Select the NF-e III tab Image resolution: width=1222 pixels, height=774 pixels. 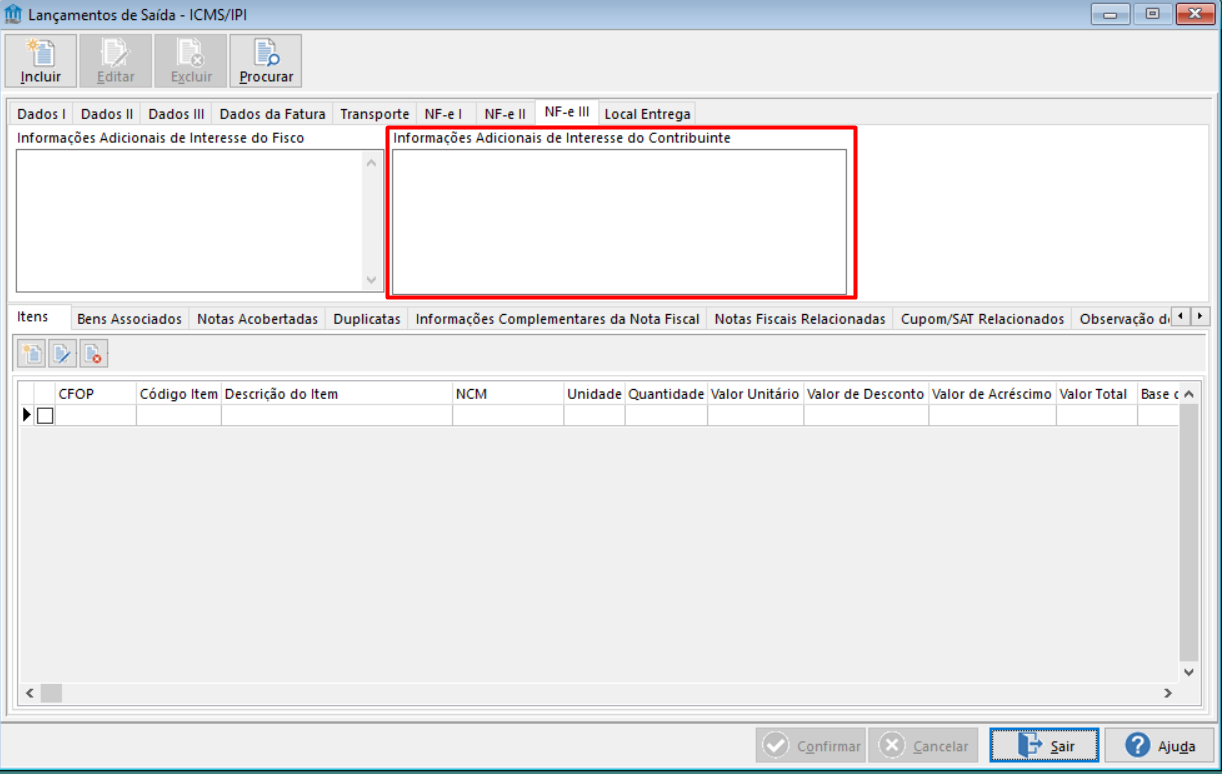pos(567,112)
